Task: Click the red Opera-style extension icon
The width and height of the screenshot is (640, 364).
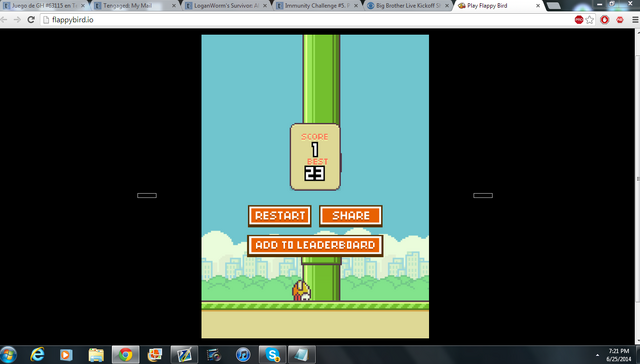Action: 605,20
